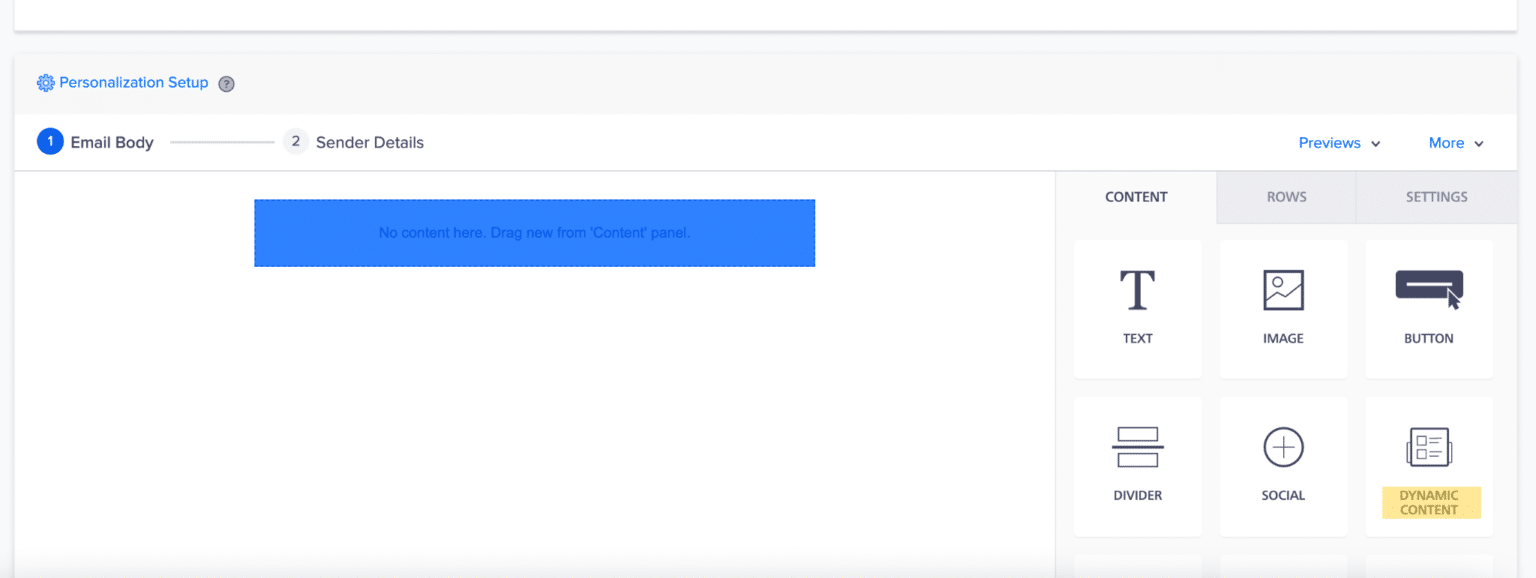
Task: Switch to the Settings tab
Action: point(1435,197)
